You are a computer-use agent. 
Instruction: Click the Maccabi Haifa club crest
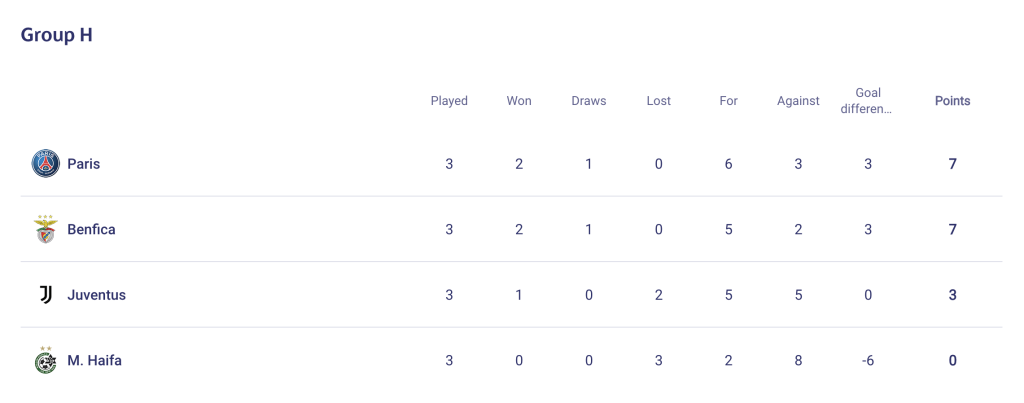tap(46, 360)
